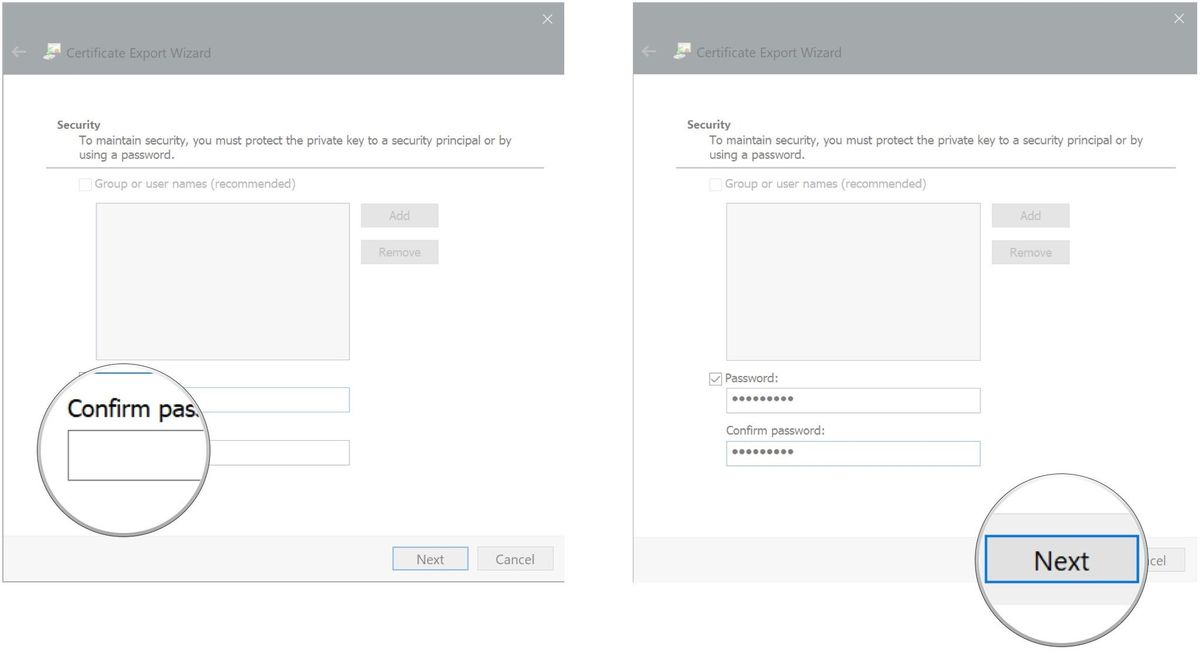This screenshot has height=651, width=1200.
Task: Click Add in the right dialog
Action: [x=1030, y=215]
